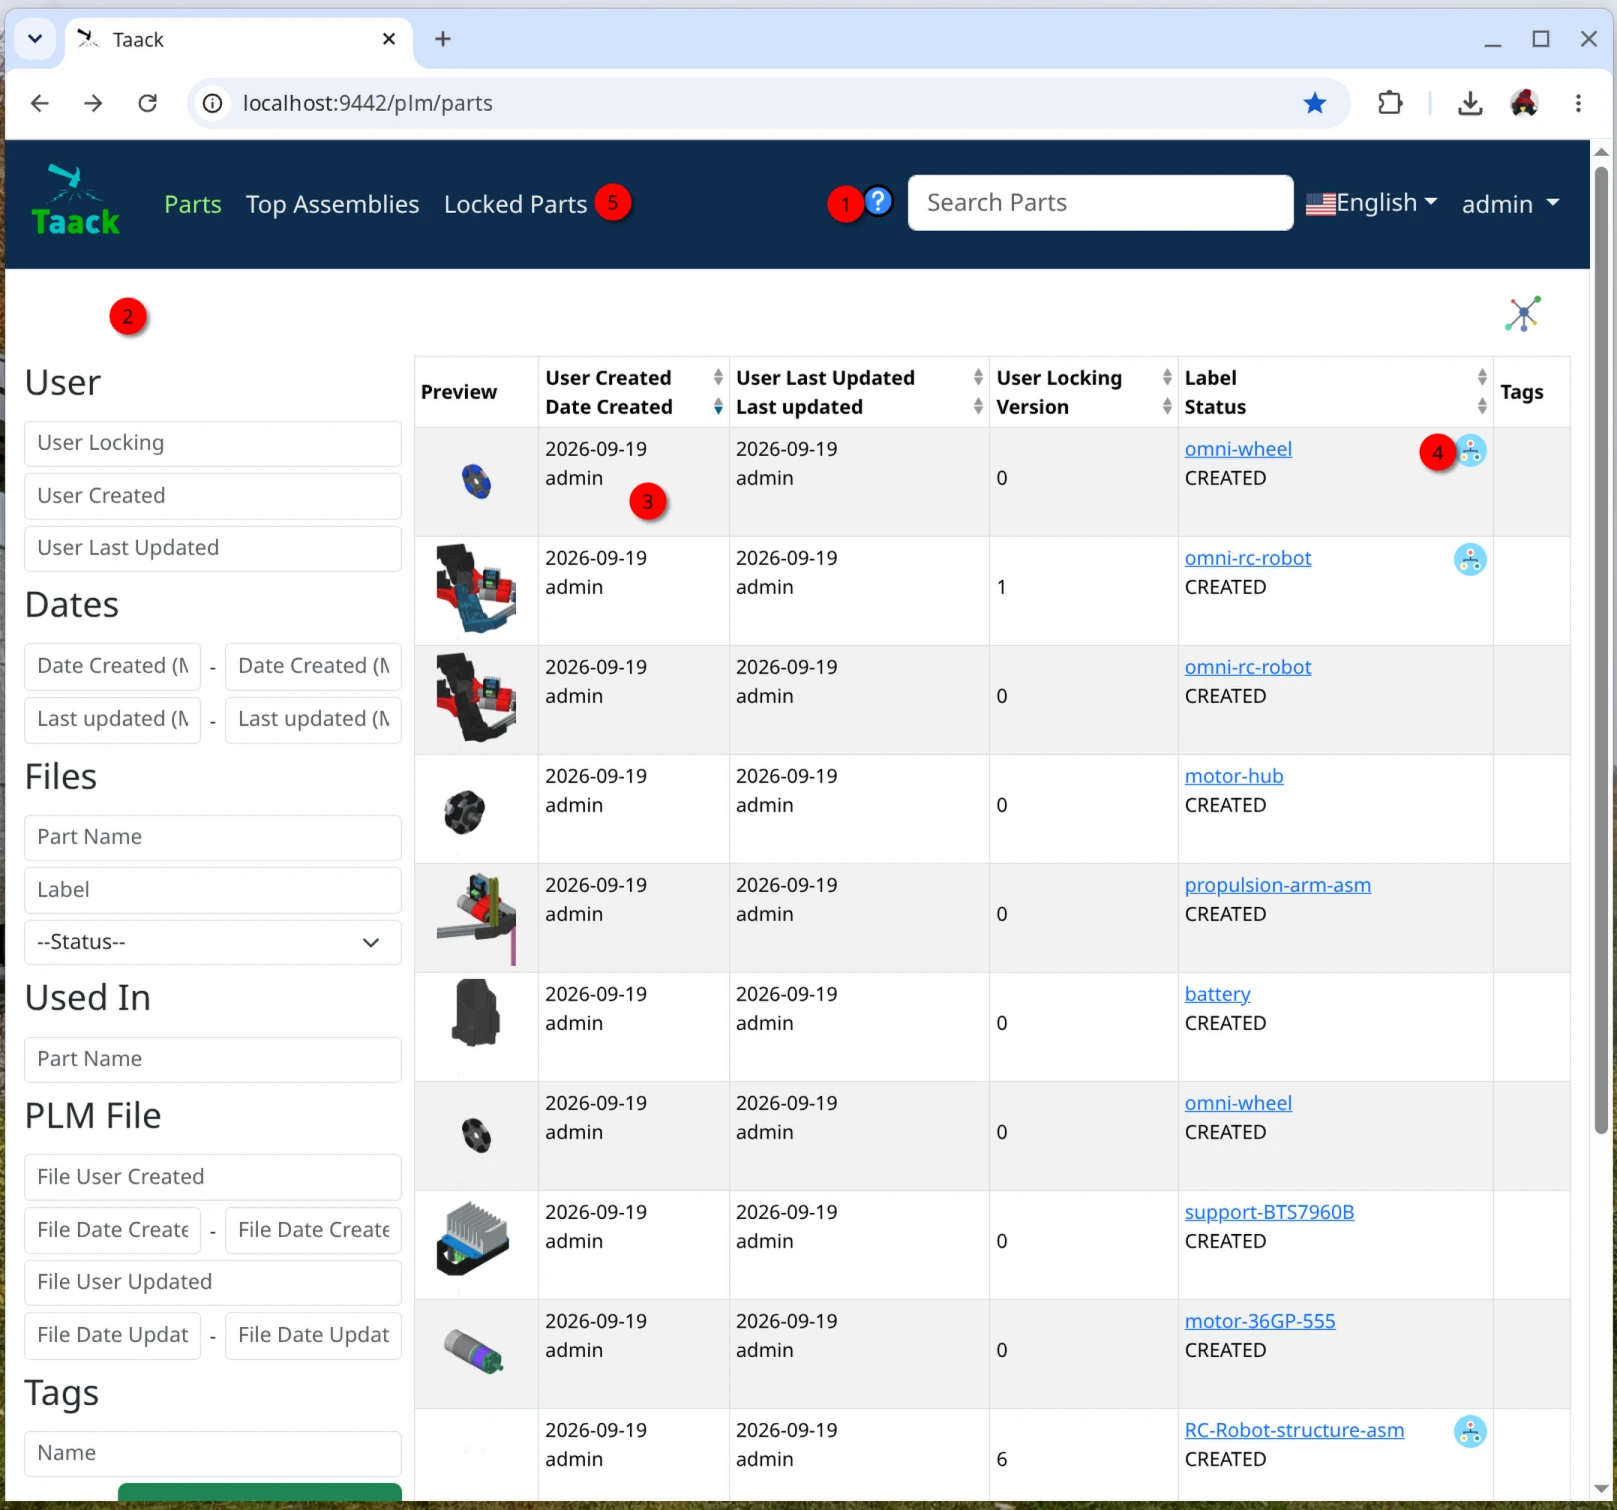This screenshot has width=1617, height=1510.
Task: Sort by Date Created column arrow
Action: tap(718, 407)
